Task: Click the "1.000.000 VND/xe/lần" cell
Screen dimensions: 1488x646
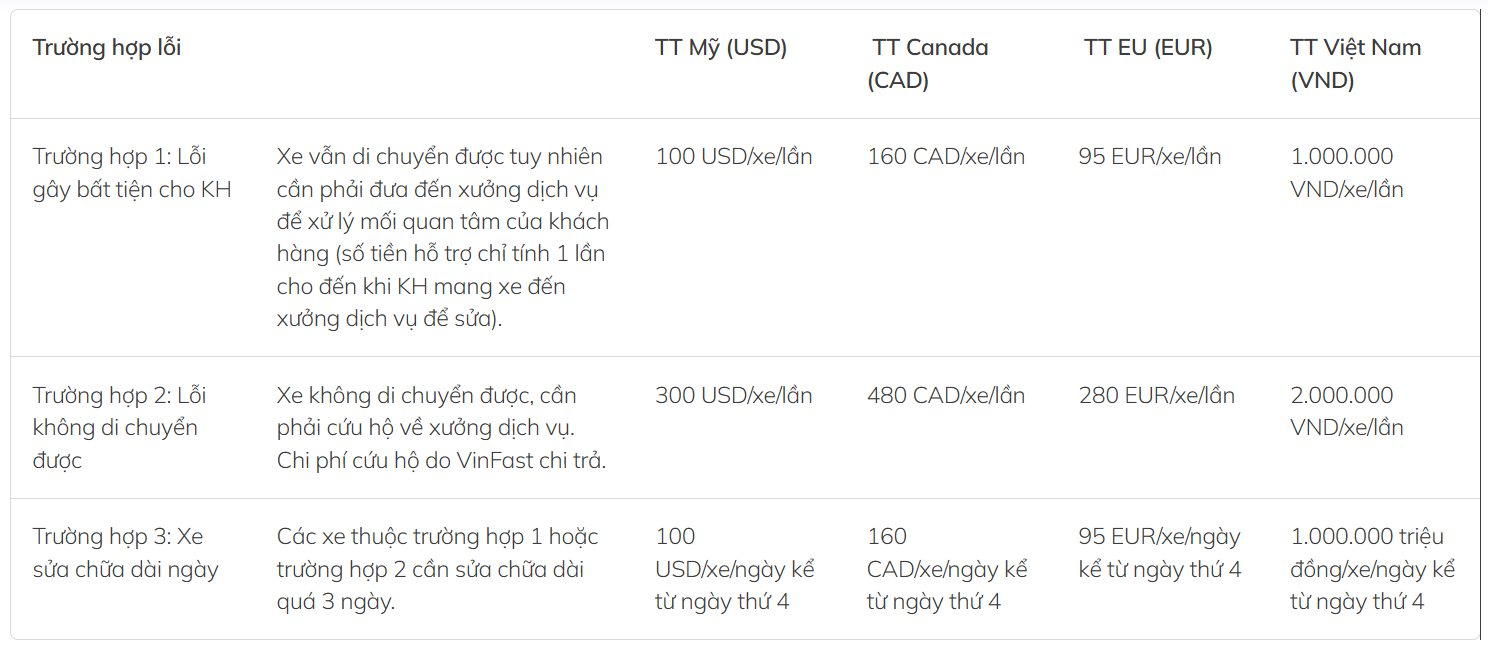Action: [1347, 172]
